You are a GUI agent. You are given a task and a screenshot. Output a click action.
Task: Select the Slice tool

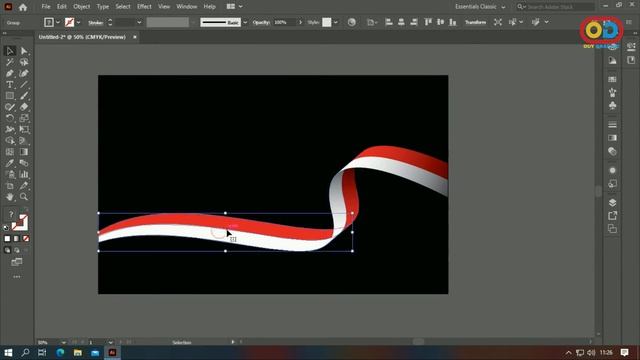pos(24,186)
